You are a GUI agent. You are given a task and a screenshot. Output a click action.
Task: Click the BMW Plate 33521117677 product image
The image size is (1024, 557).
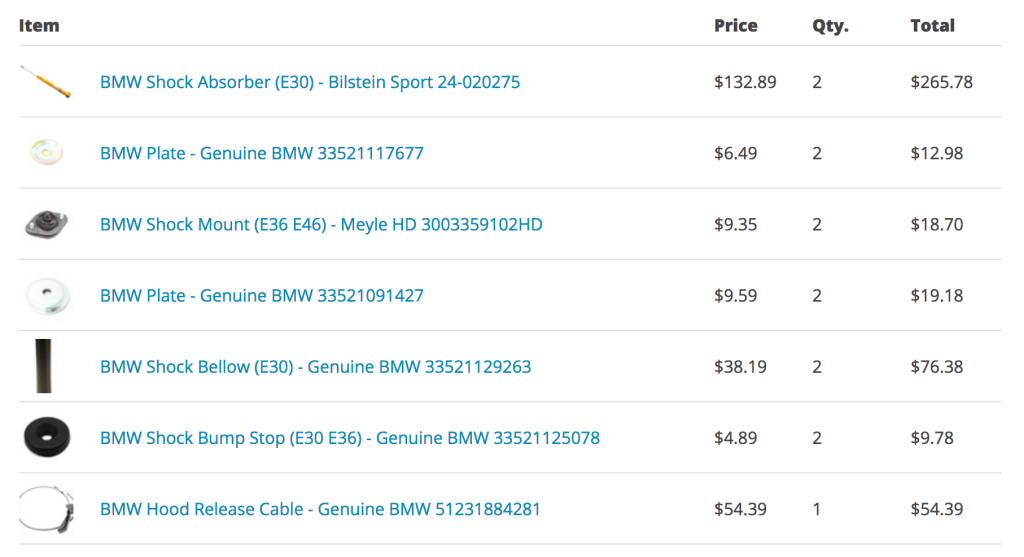[47, 153]
